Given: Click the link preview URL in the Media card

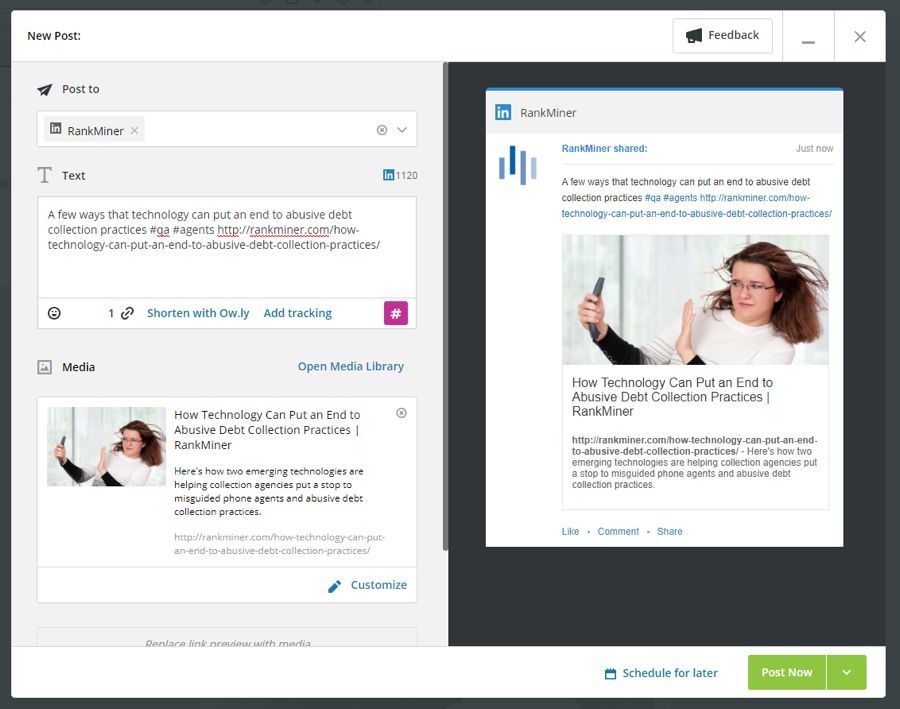Looking at the screenshot, I should point(280,544).
